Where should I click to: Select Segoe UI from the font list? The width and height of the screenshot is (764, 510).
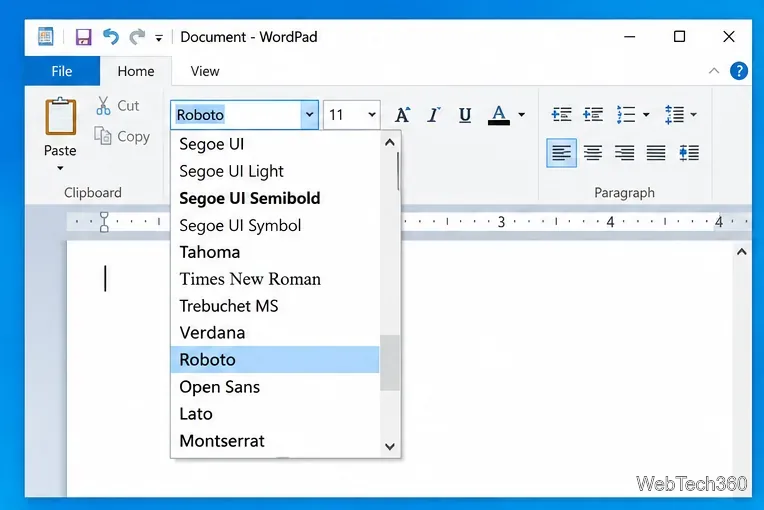pos(275,144)
